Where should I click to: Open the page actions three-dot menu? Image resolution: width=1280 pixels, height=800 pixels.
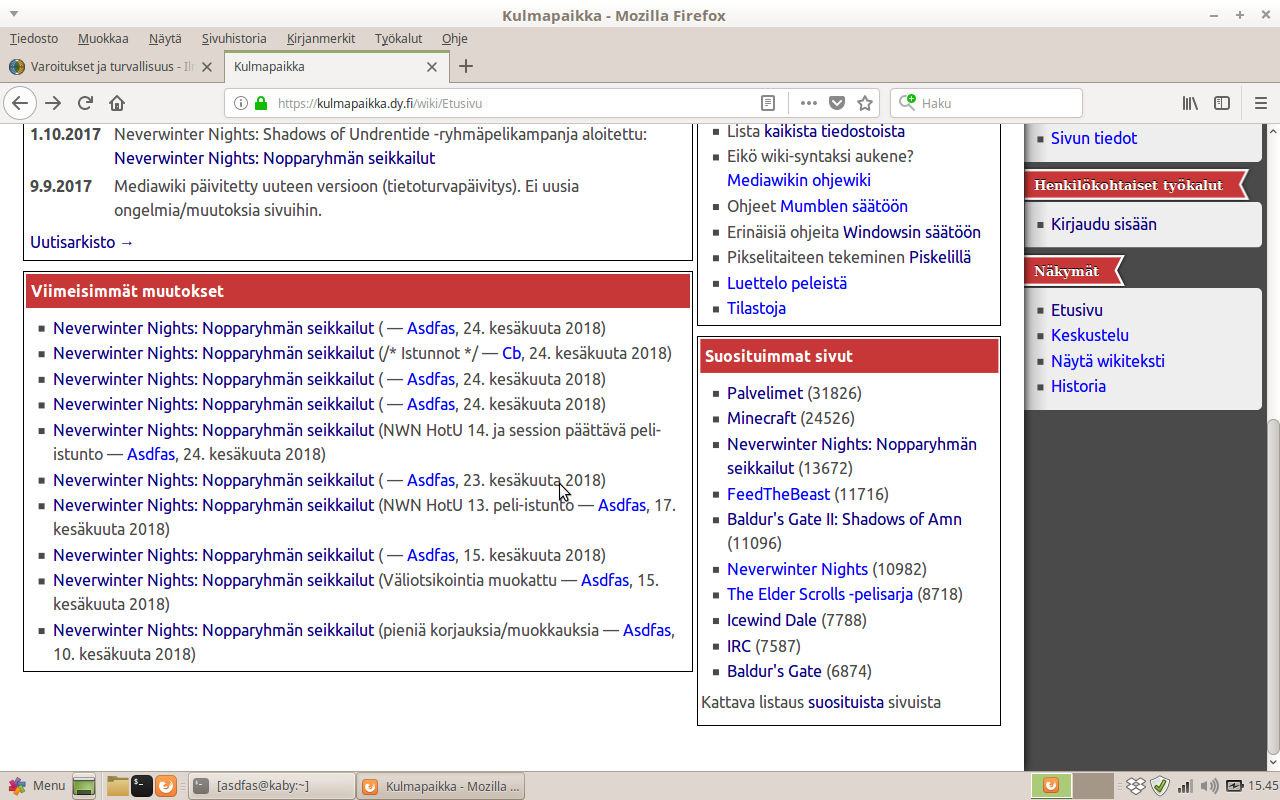tap(809, 103)
